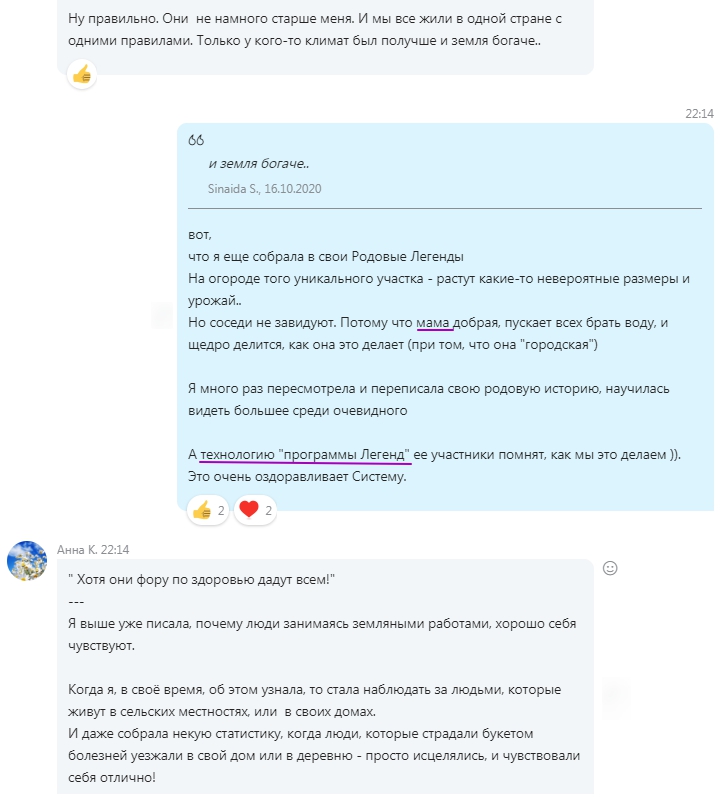
Task: Click the 22:14 timestamp of blue message
Action: point(699,113)
